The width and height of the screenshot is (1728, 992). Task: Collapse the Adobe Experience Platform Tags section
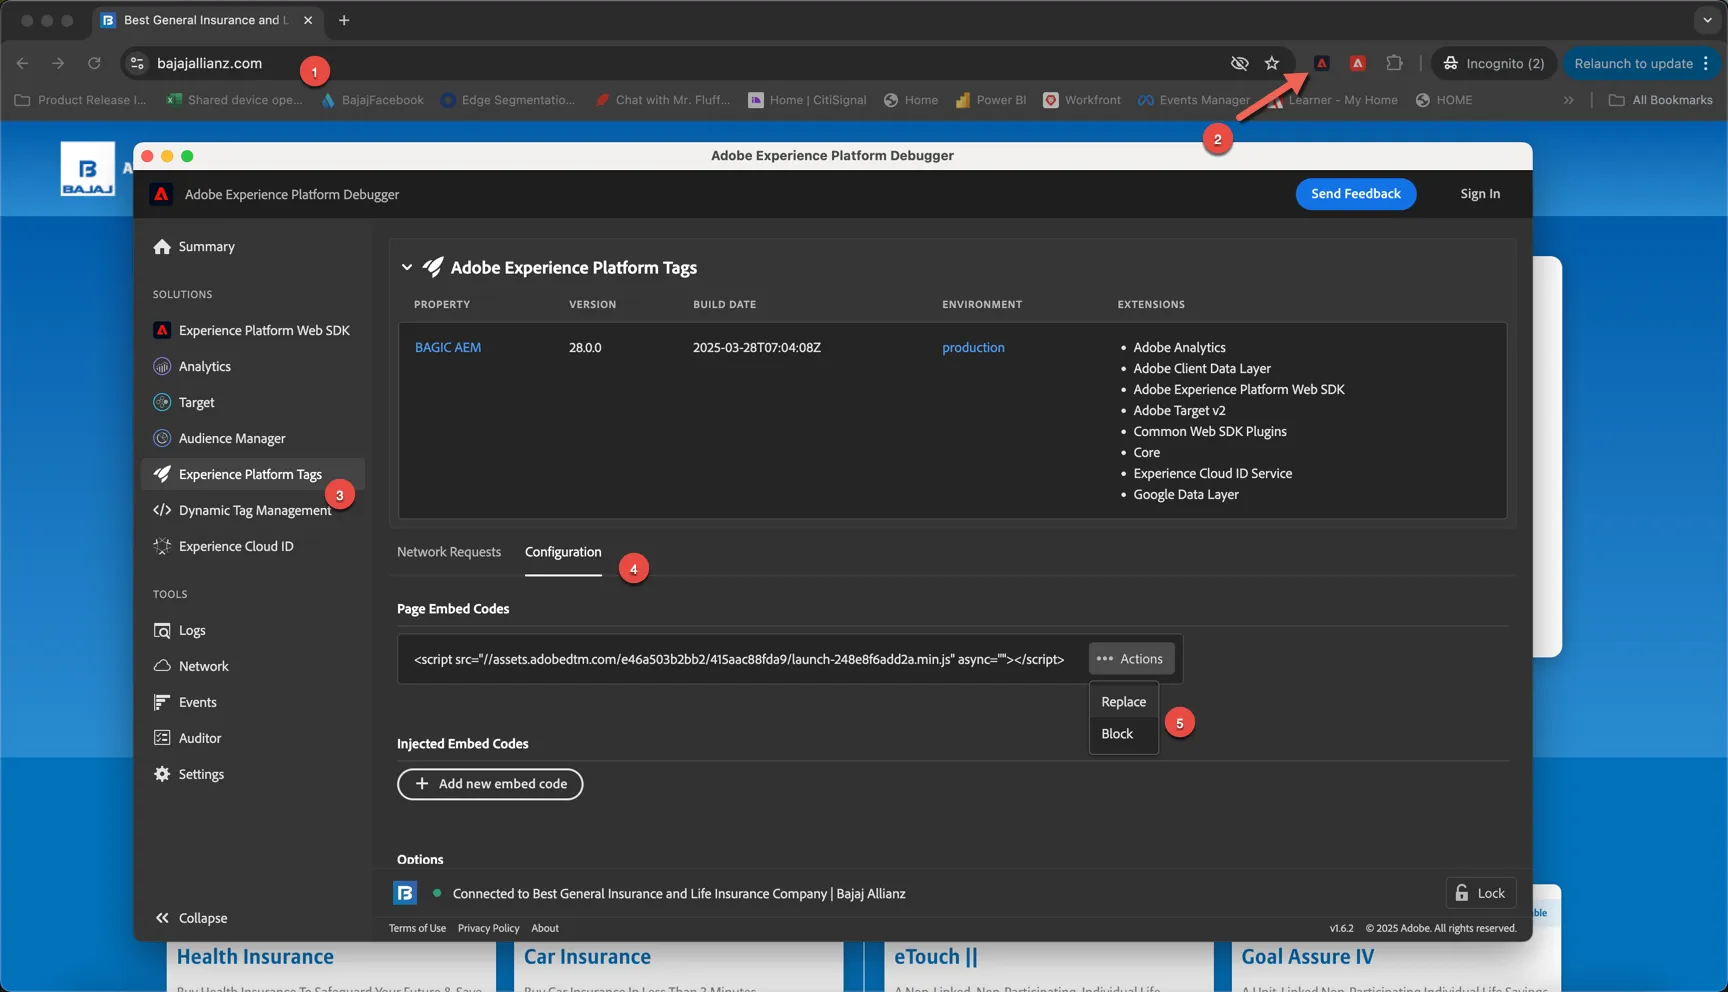tap(407, 268)
